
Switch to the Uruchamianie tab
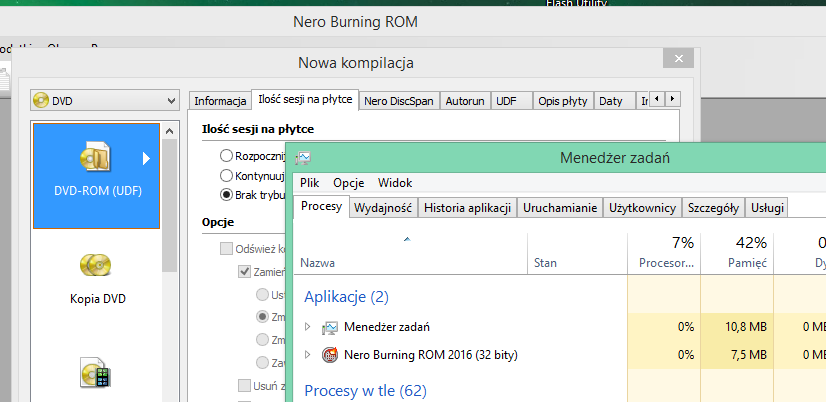tap(560, 208)
